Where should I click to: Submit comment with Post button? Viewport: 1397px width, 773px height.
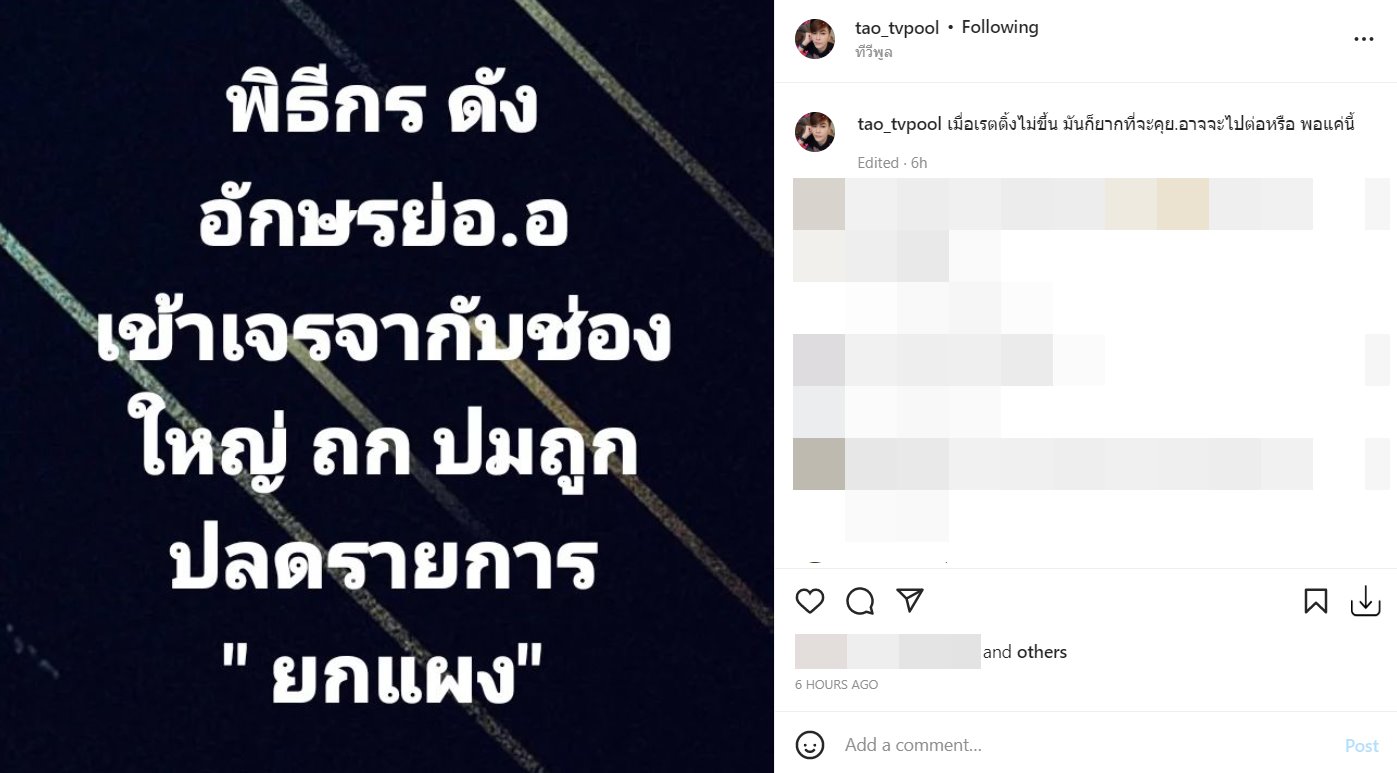coord(1362,746)
